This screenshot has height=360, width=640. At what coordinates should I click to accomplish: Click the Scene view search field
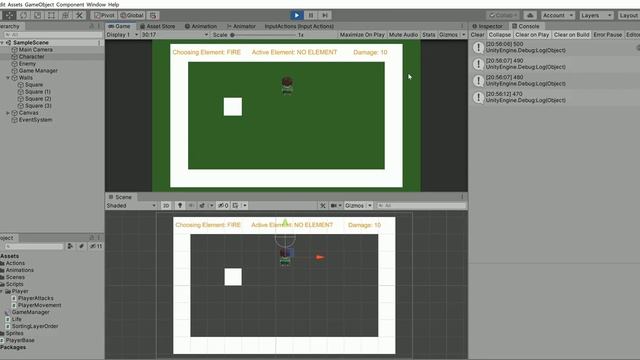pyautogui.click(x=421, y=205)
